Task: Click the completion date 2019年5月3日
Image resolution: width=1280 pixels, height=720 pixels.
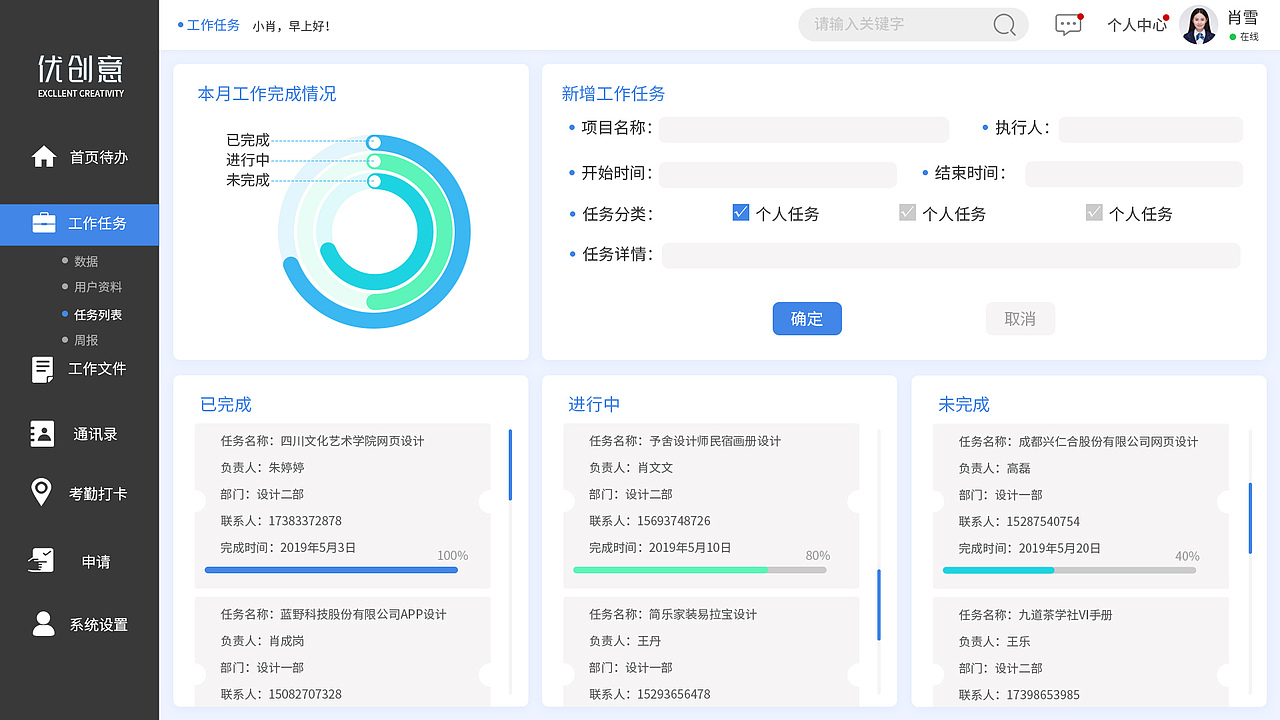Action: [x=318, y=548]
